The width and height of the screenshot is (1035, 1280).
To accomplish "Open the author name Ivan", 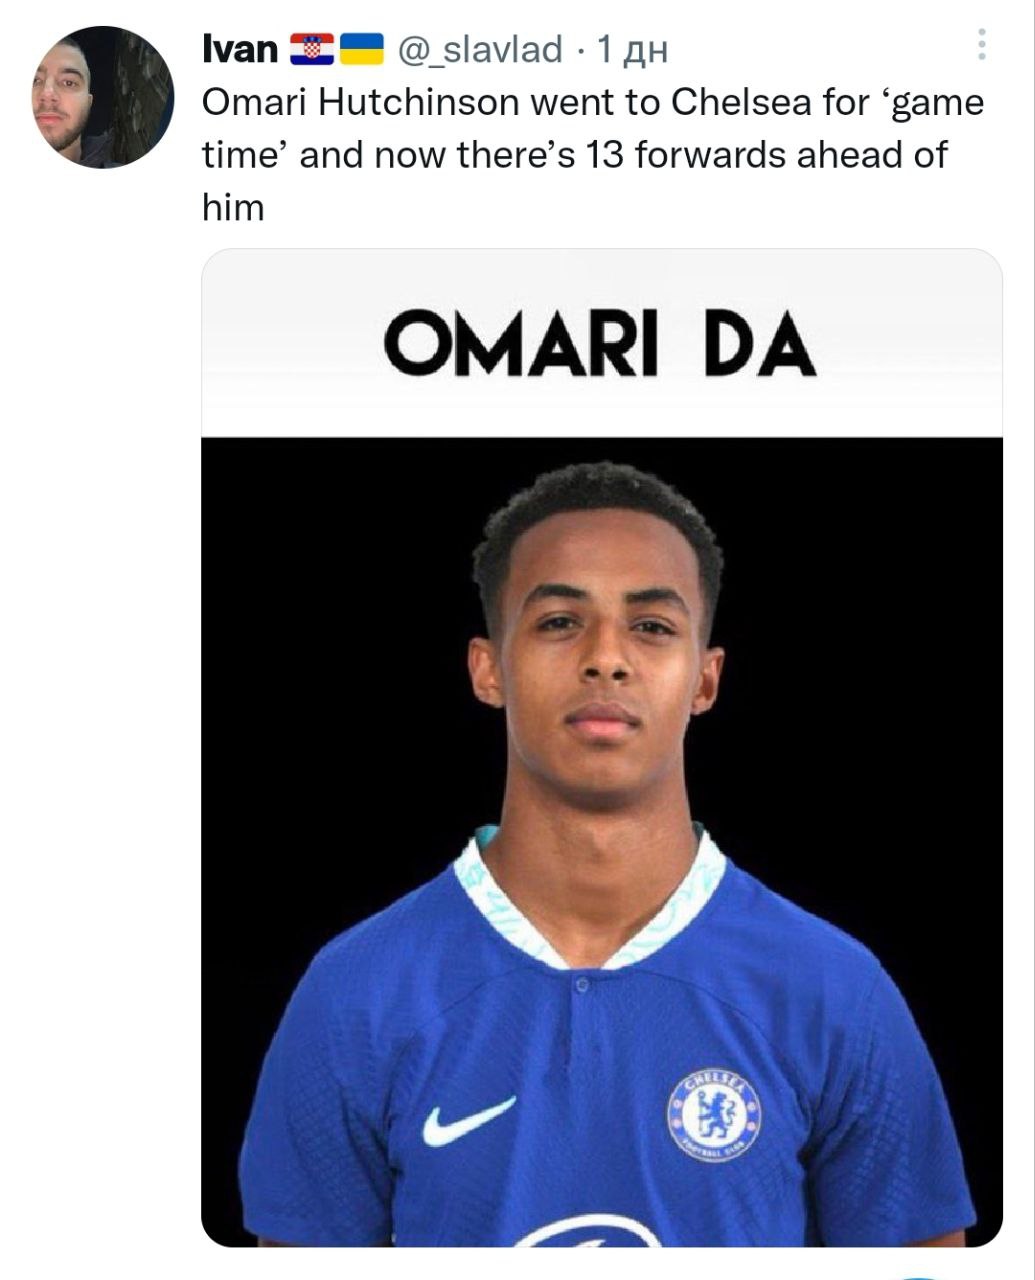I will pos(239,49).
